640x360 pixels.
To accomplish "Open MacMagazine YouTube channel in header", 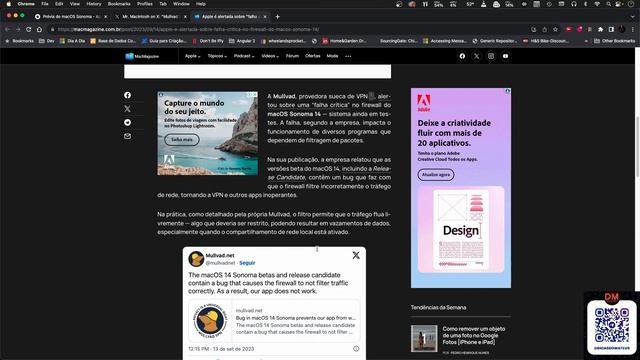I will tap(505, 56).
